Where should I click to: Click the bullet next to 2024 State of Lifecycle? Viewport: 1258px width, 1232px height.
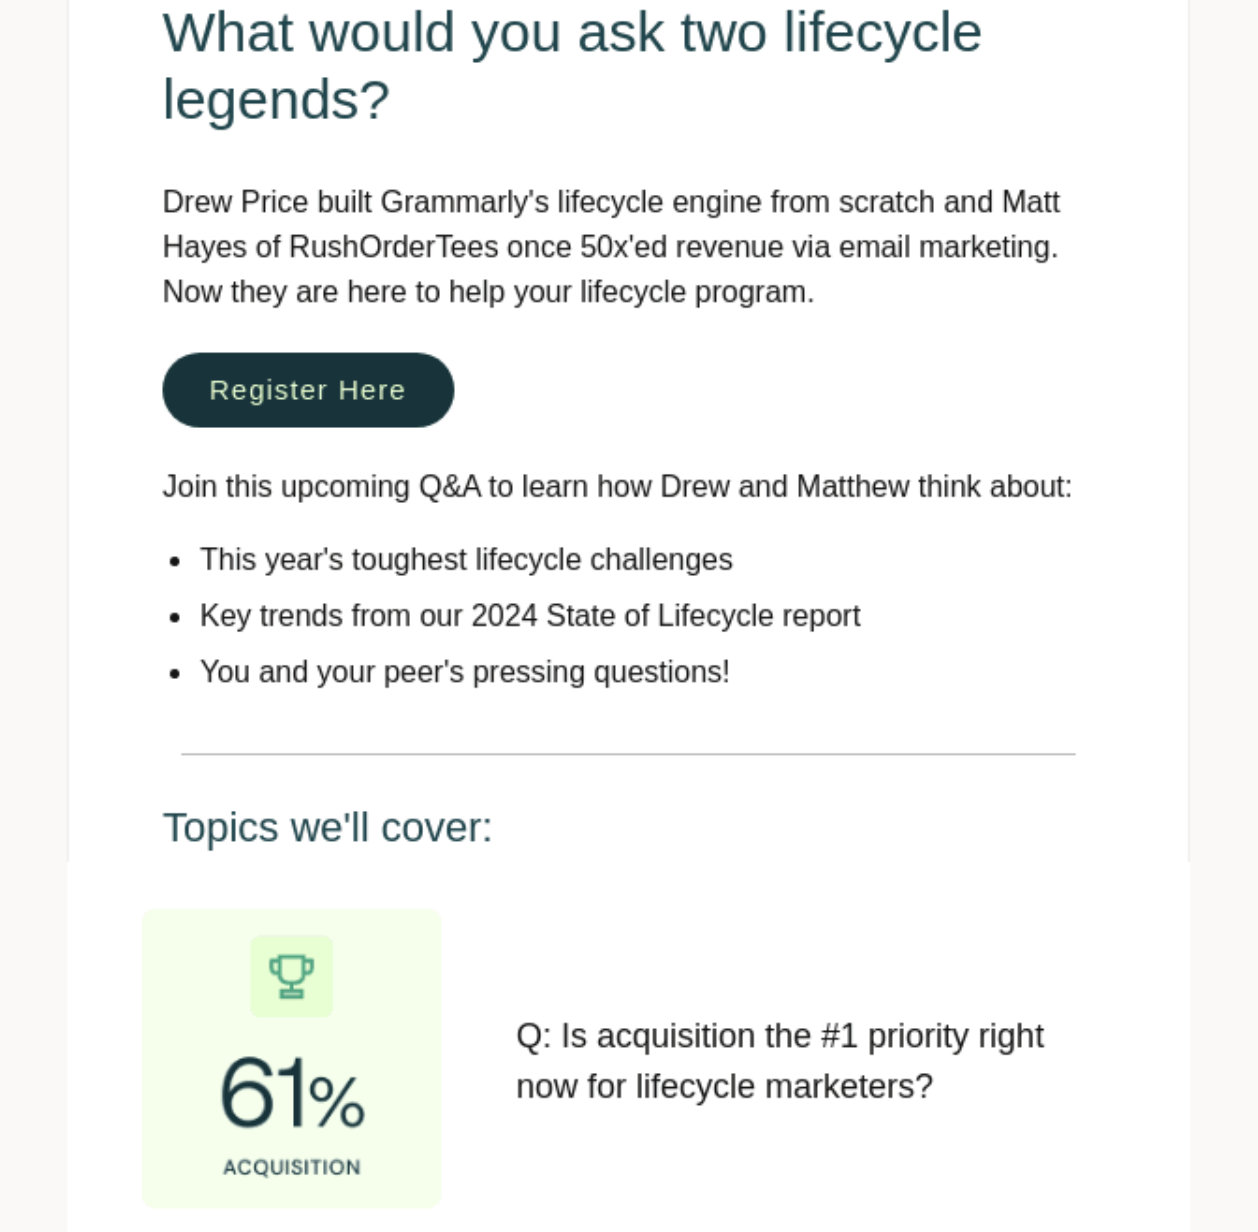tap(176, 616)
